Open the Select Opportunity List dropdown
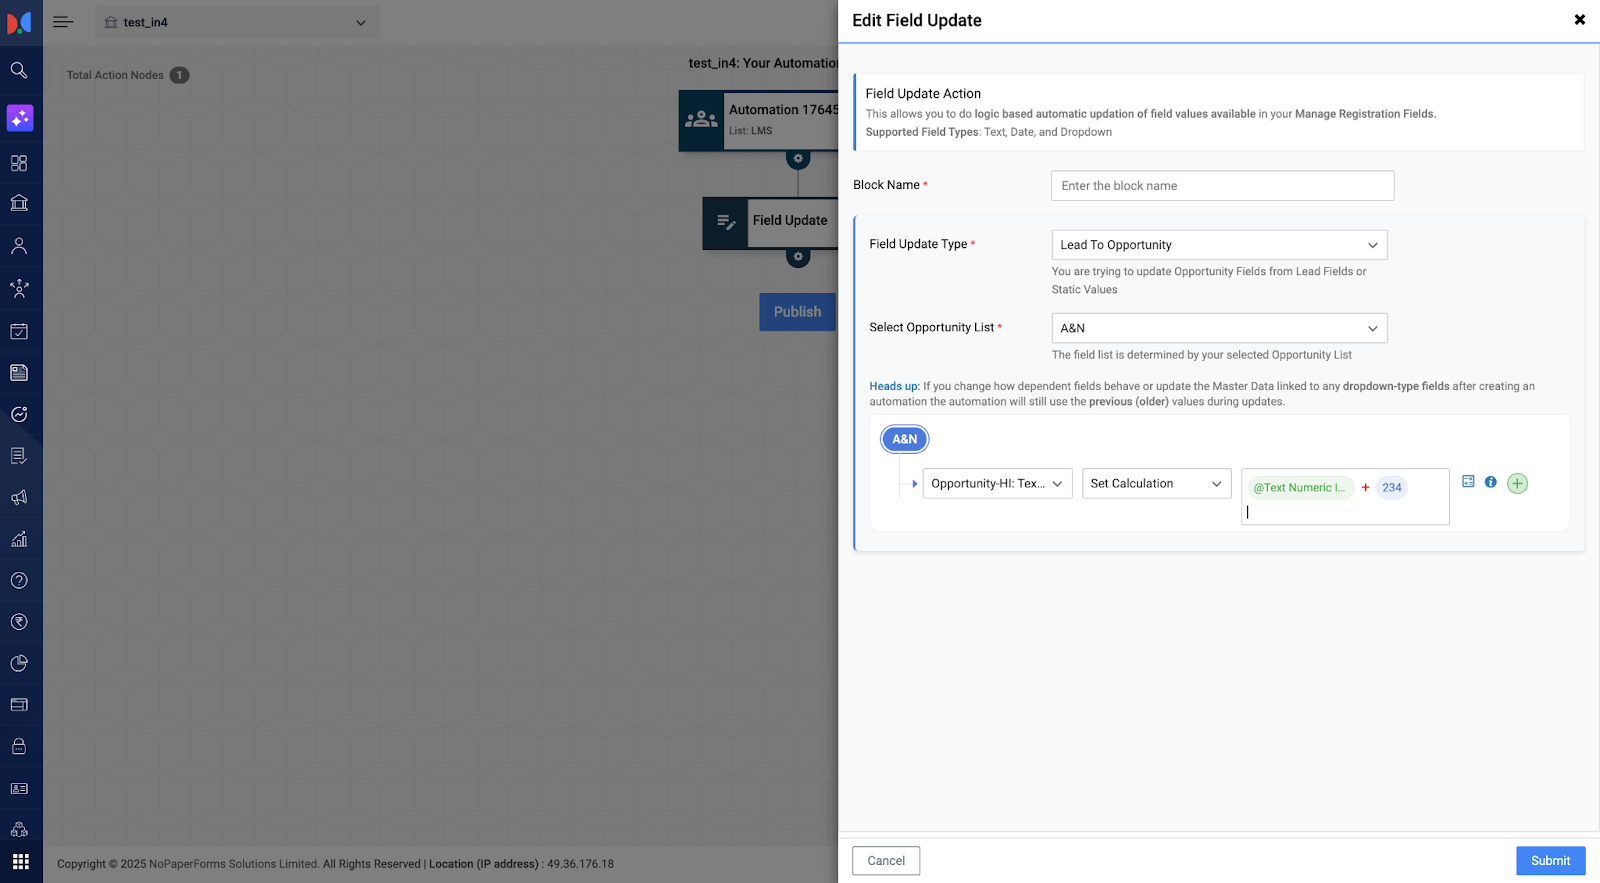Viewport: 1600px width, 883px height. (1218, 328)
